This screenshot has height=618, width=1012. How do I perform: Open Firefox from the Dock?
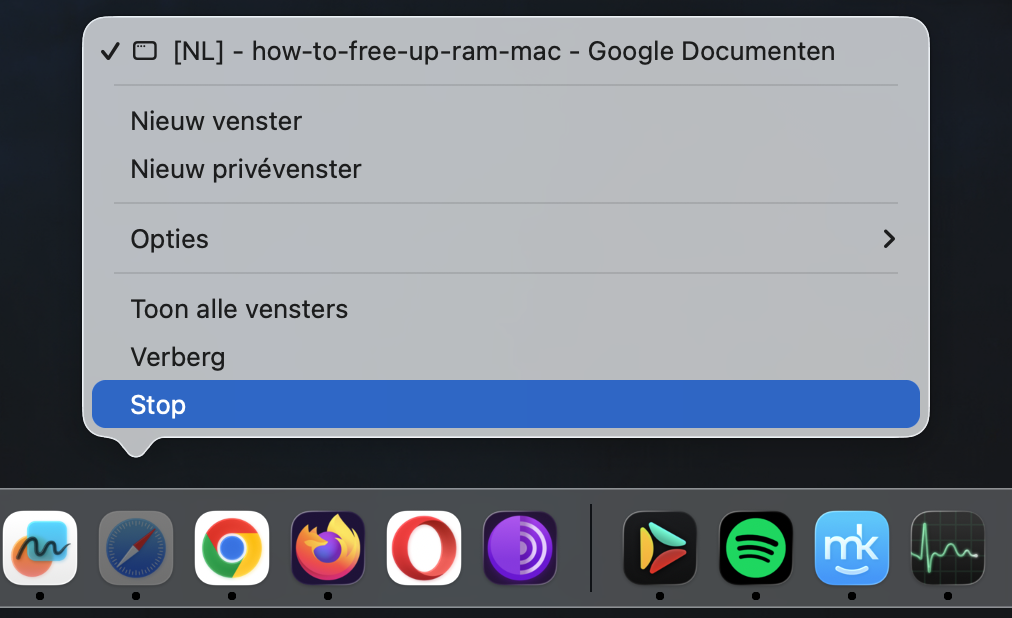327,548
